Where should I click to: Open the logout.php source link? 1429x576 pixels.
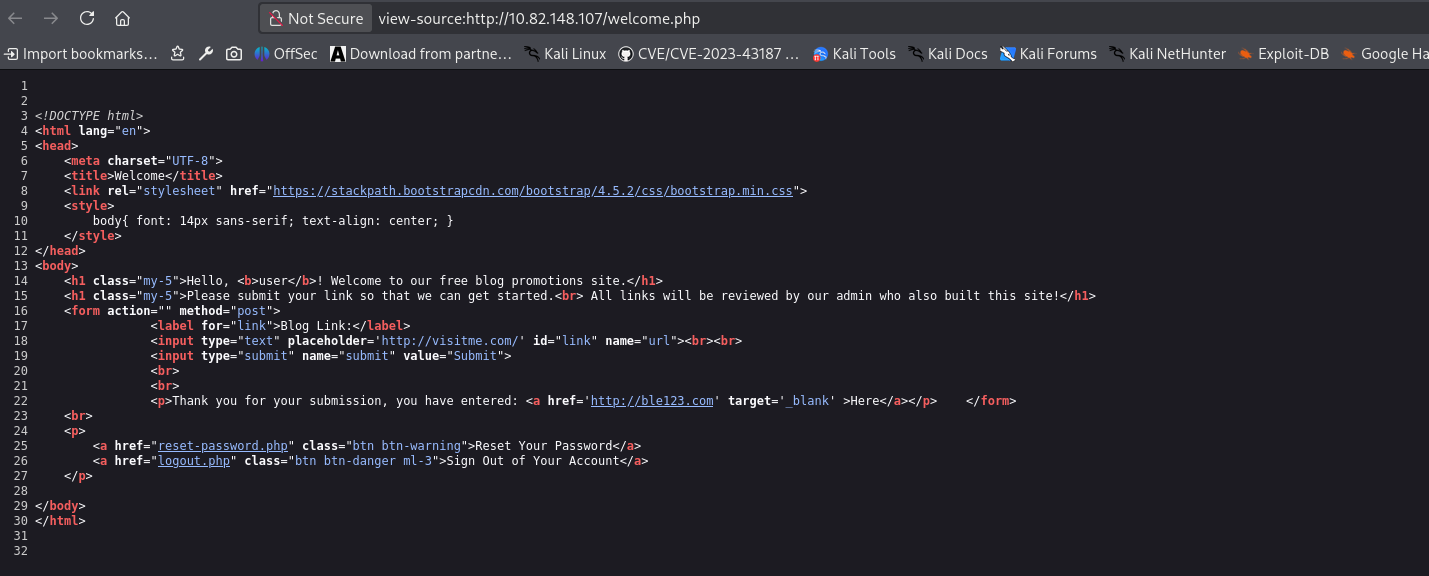pyautogui.click(x=194, y=461)
